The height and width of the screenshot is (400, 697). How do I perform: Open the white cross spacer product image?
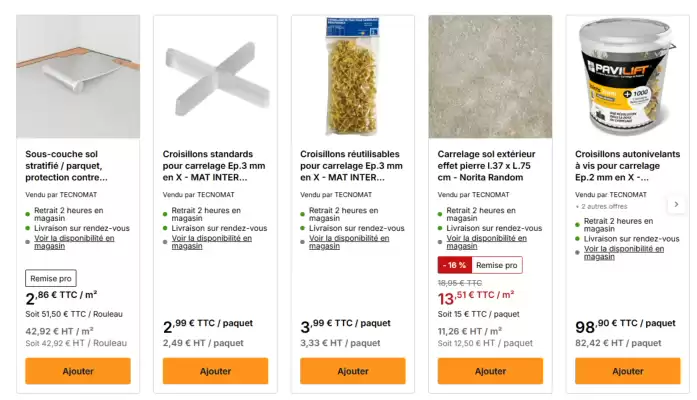[x=216, y=76]
